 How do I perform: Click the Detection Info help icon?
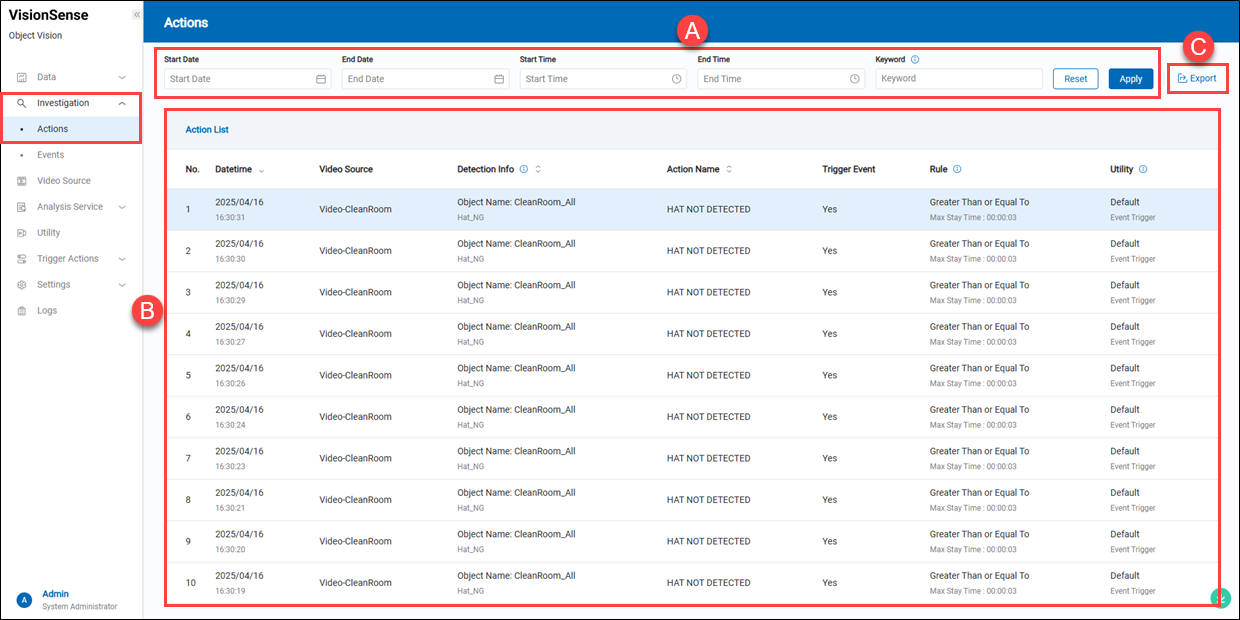click(524, 169)
